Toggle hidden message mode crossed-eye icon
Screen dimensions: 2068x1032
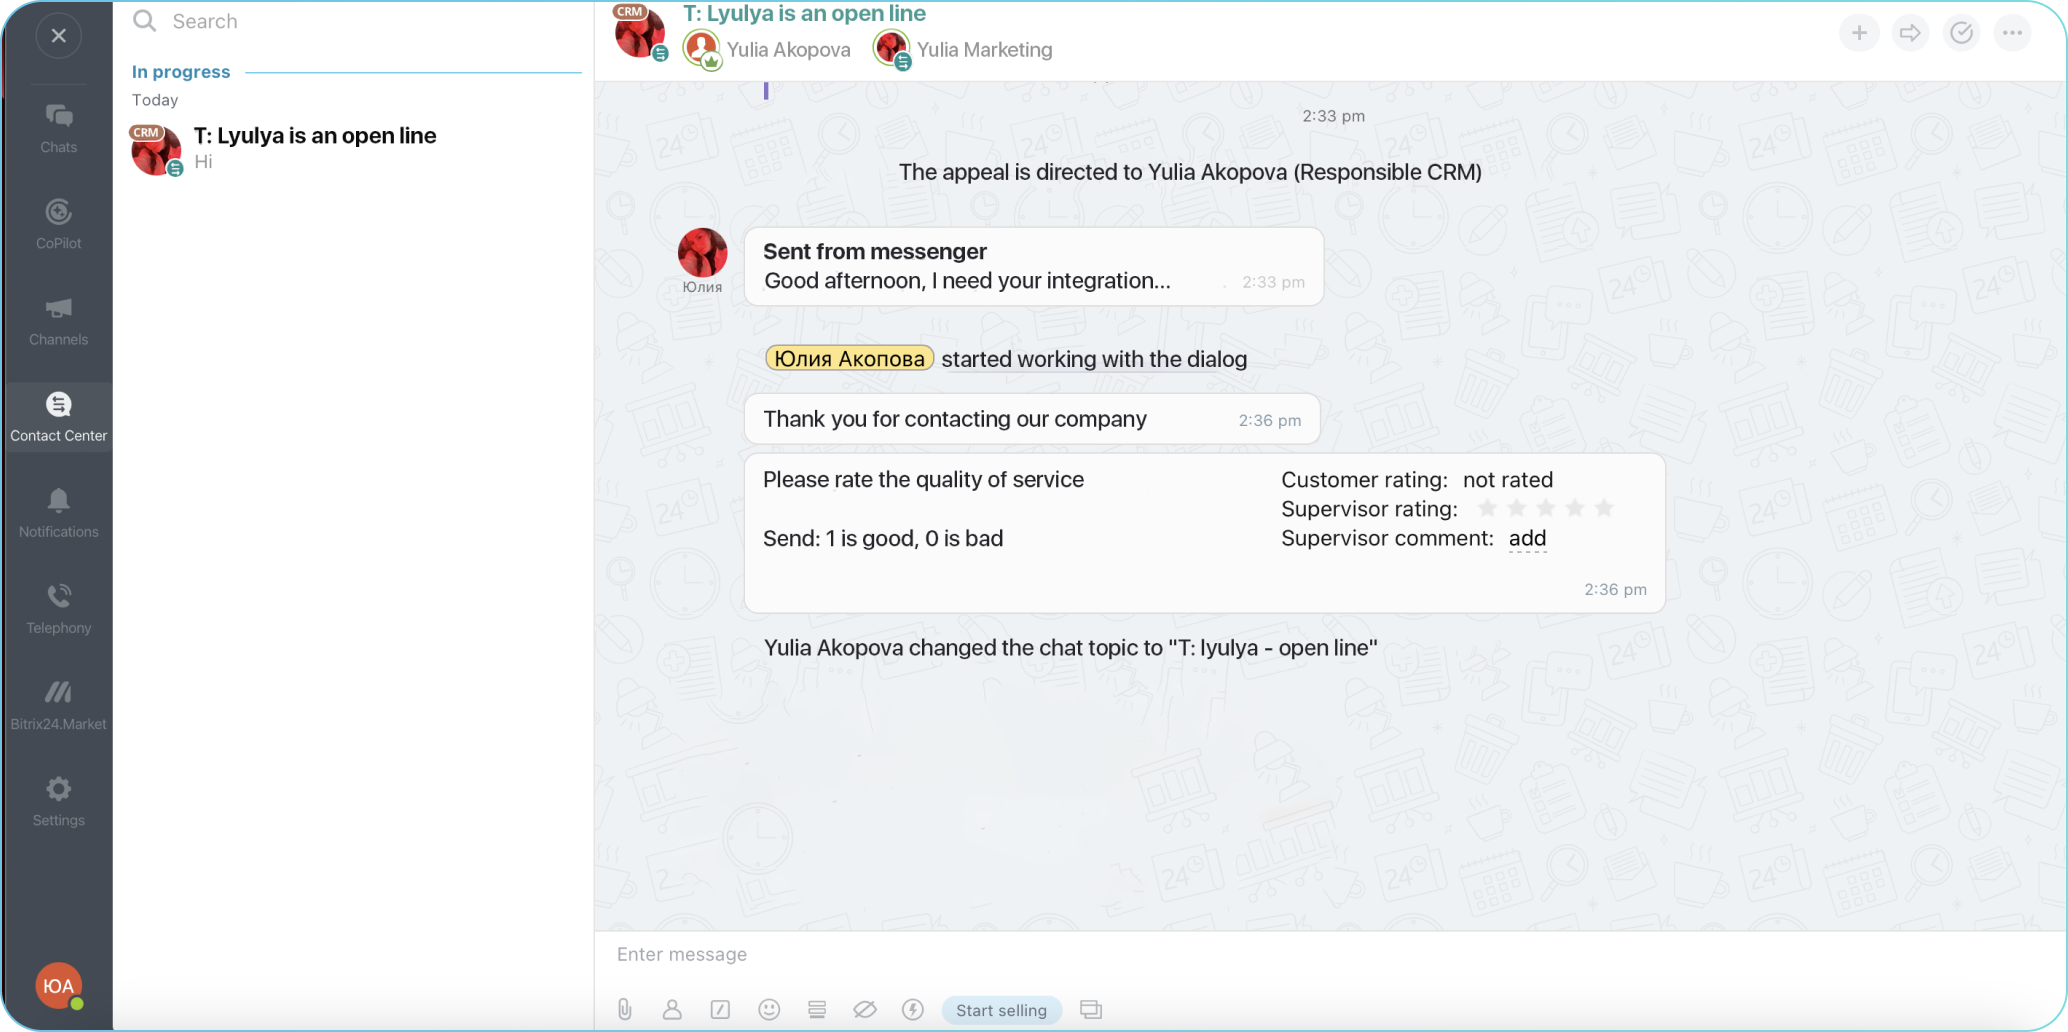865,1010
